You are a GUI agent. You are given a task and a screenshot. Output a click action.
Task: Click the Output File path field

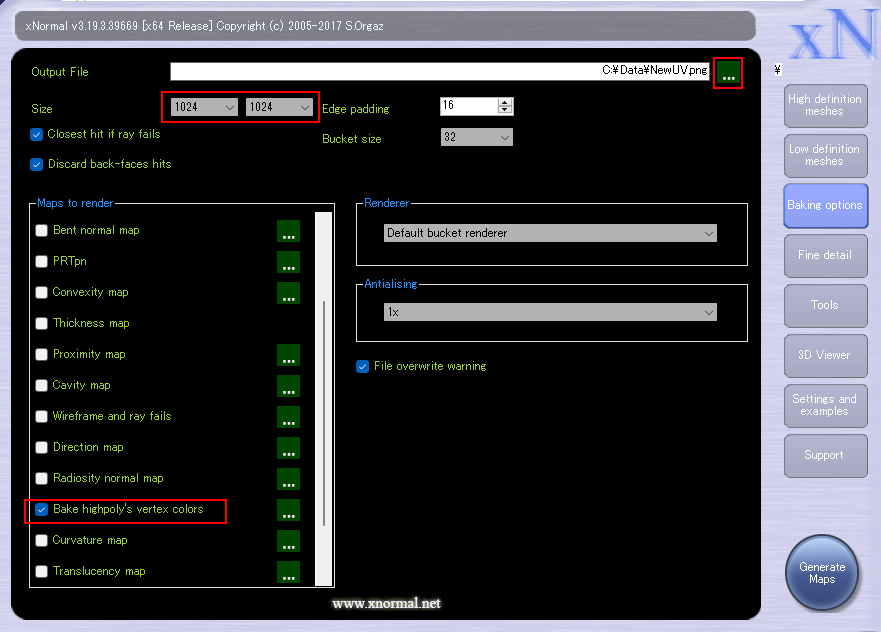click(440, 71)
